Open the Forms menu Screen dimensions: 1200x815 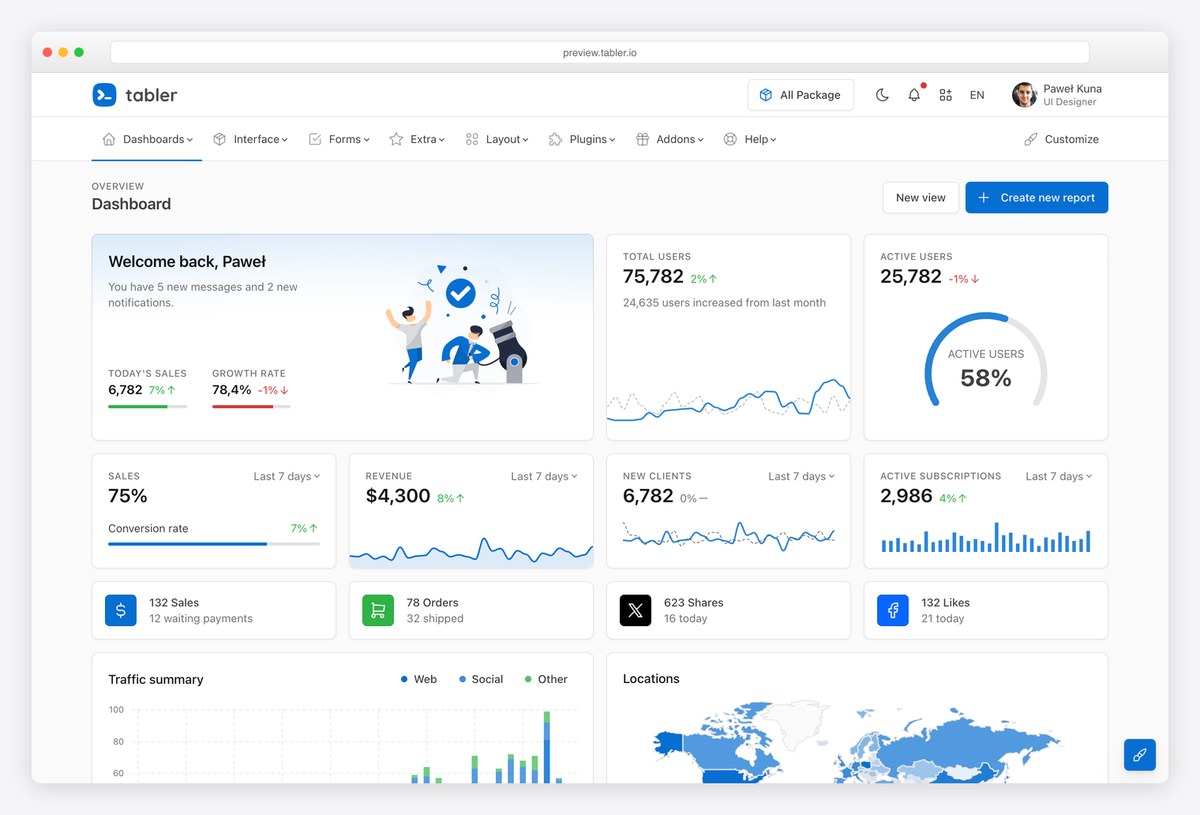339,139
